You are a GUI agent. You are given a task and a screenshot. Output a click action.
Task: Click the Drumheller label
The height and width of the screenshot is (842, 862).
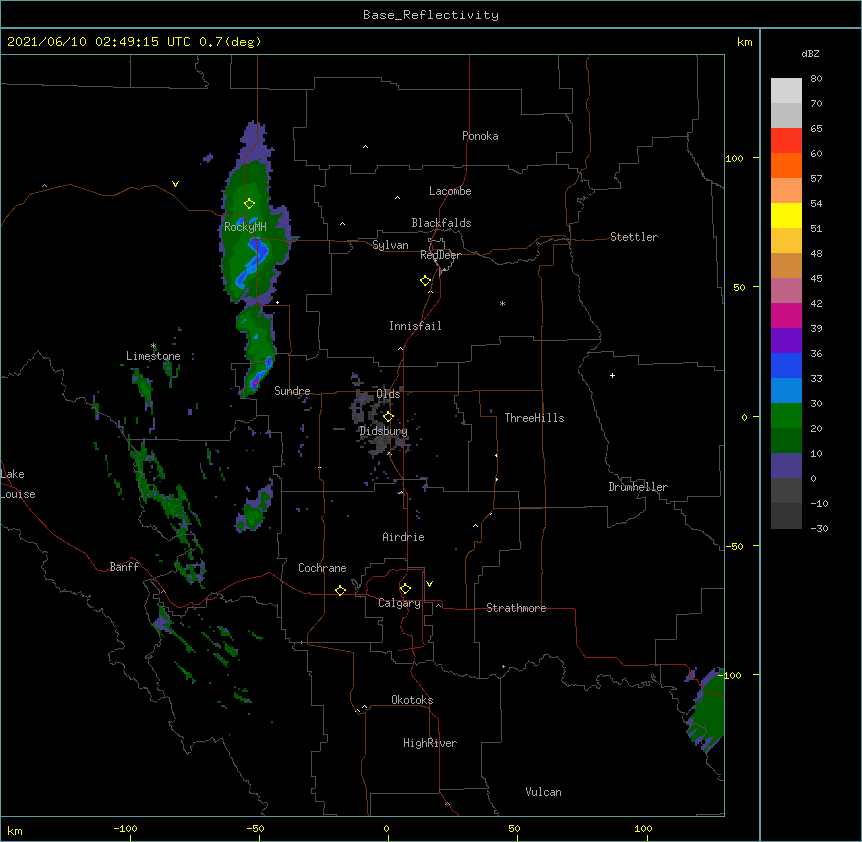tap(638, 487)
